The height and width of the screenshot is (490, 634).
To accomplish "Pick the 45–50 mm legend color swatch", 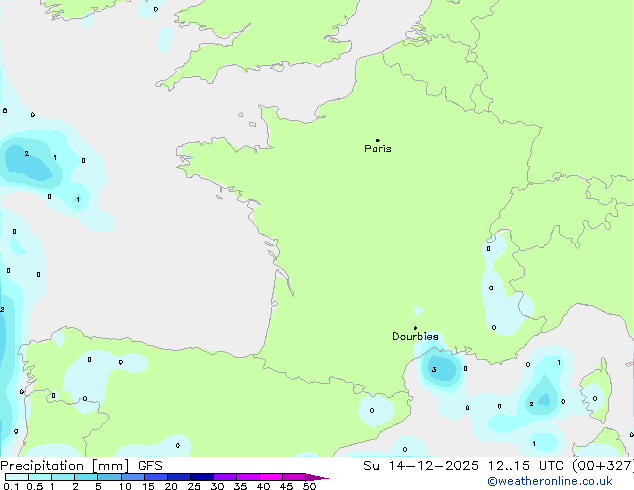I will 294,477.
